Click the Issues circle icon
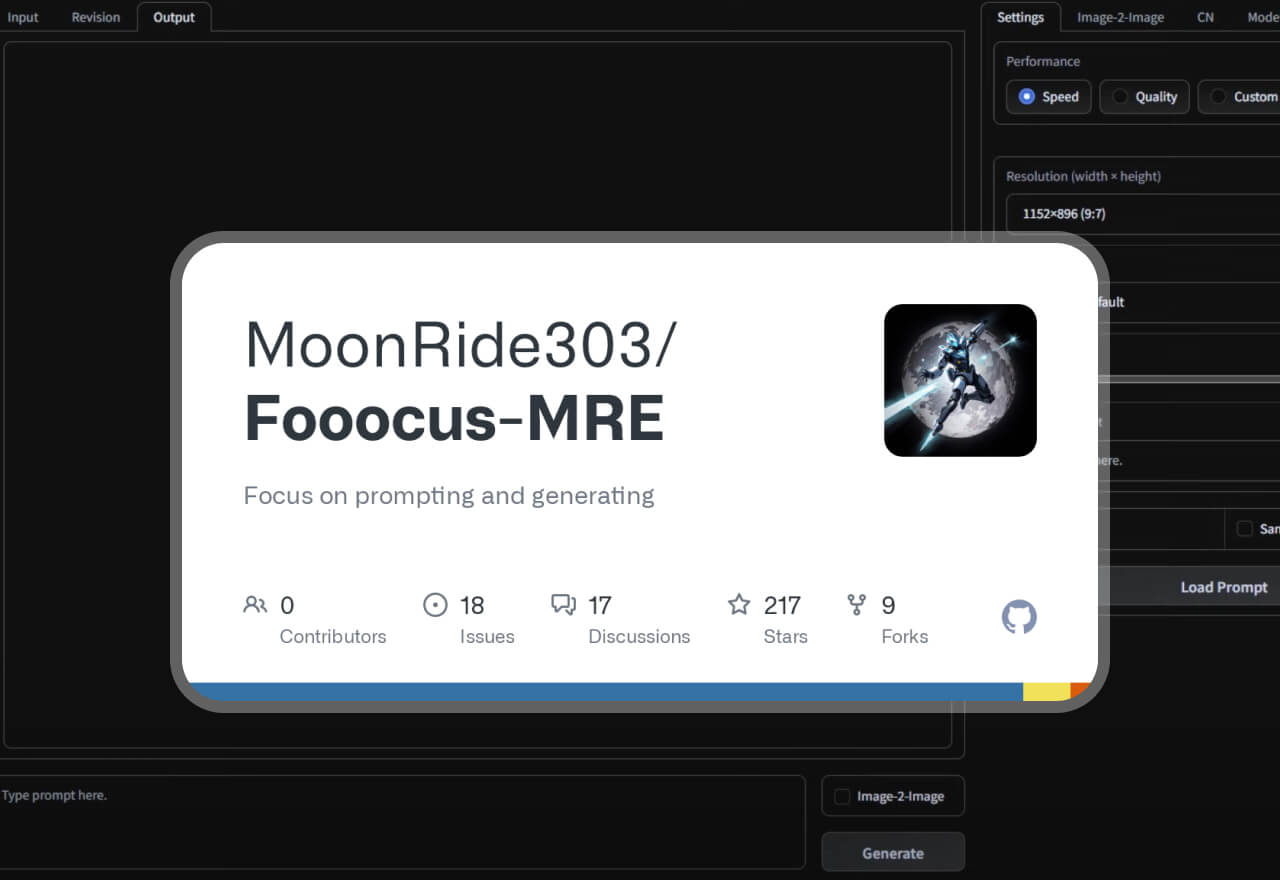The width and height of the screenshot is (1280, 880). tap(435, 605)
